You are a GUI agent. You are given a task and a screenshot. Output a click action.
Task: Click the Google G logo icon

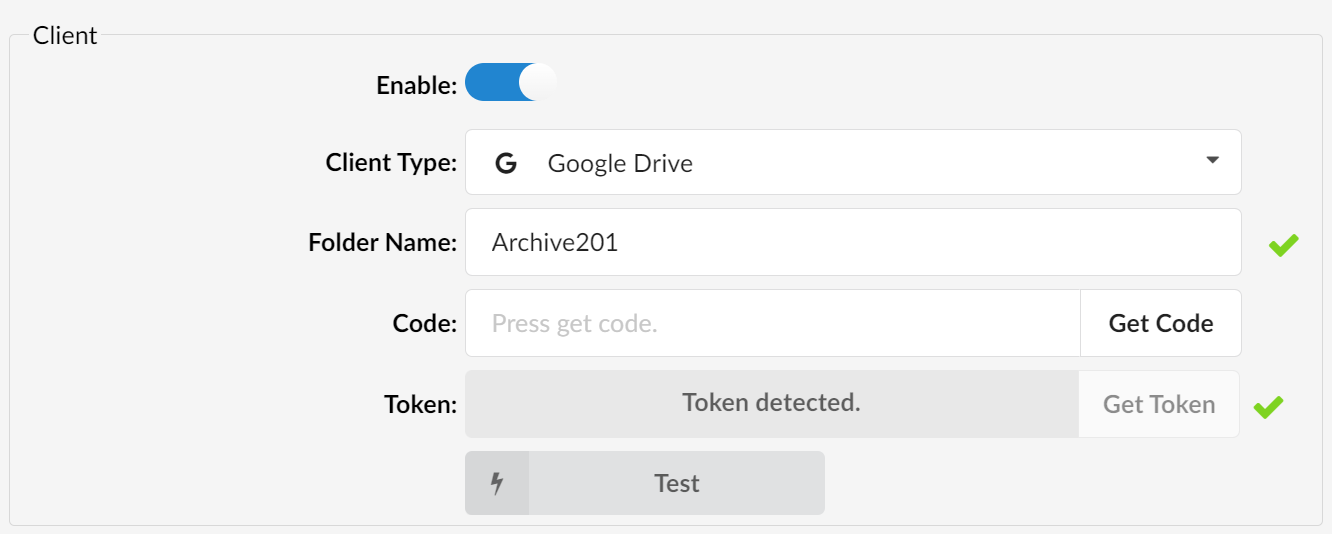pyautogui.click(x=506, y=163)
